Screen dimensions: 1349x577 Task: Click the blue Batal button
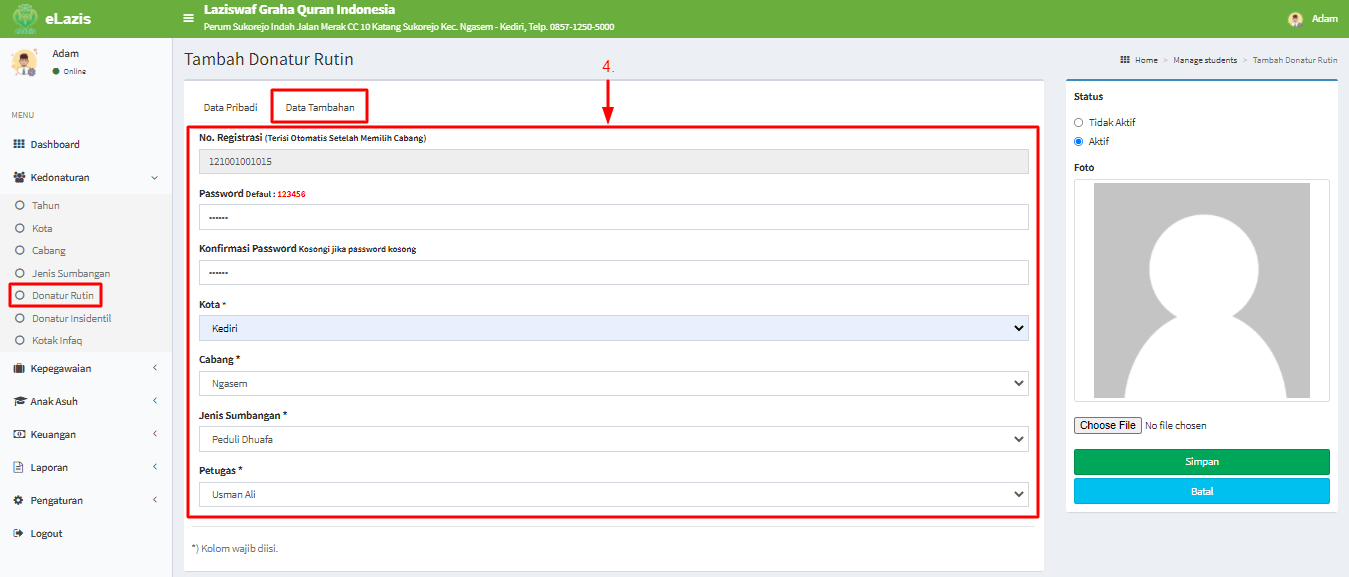(1202, 491)
